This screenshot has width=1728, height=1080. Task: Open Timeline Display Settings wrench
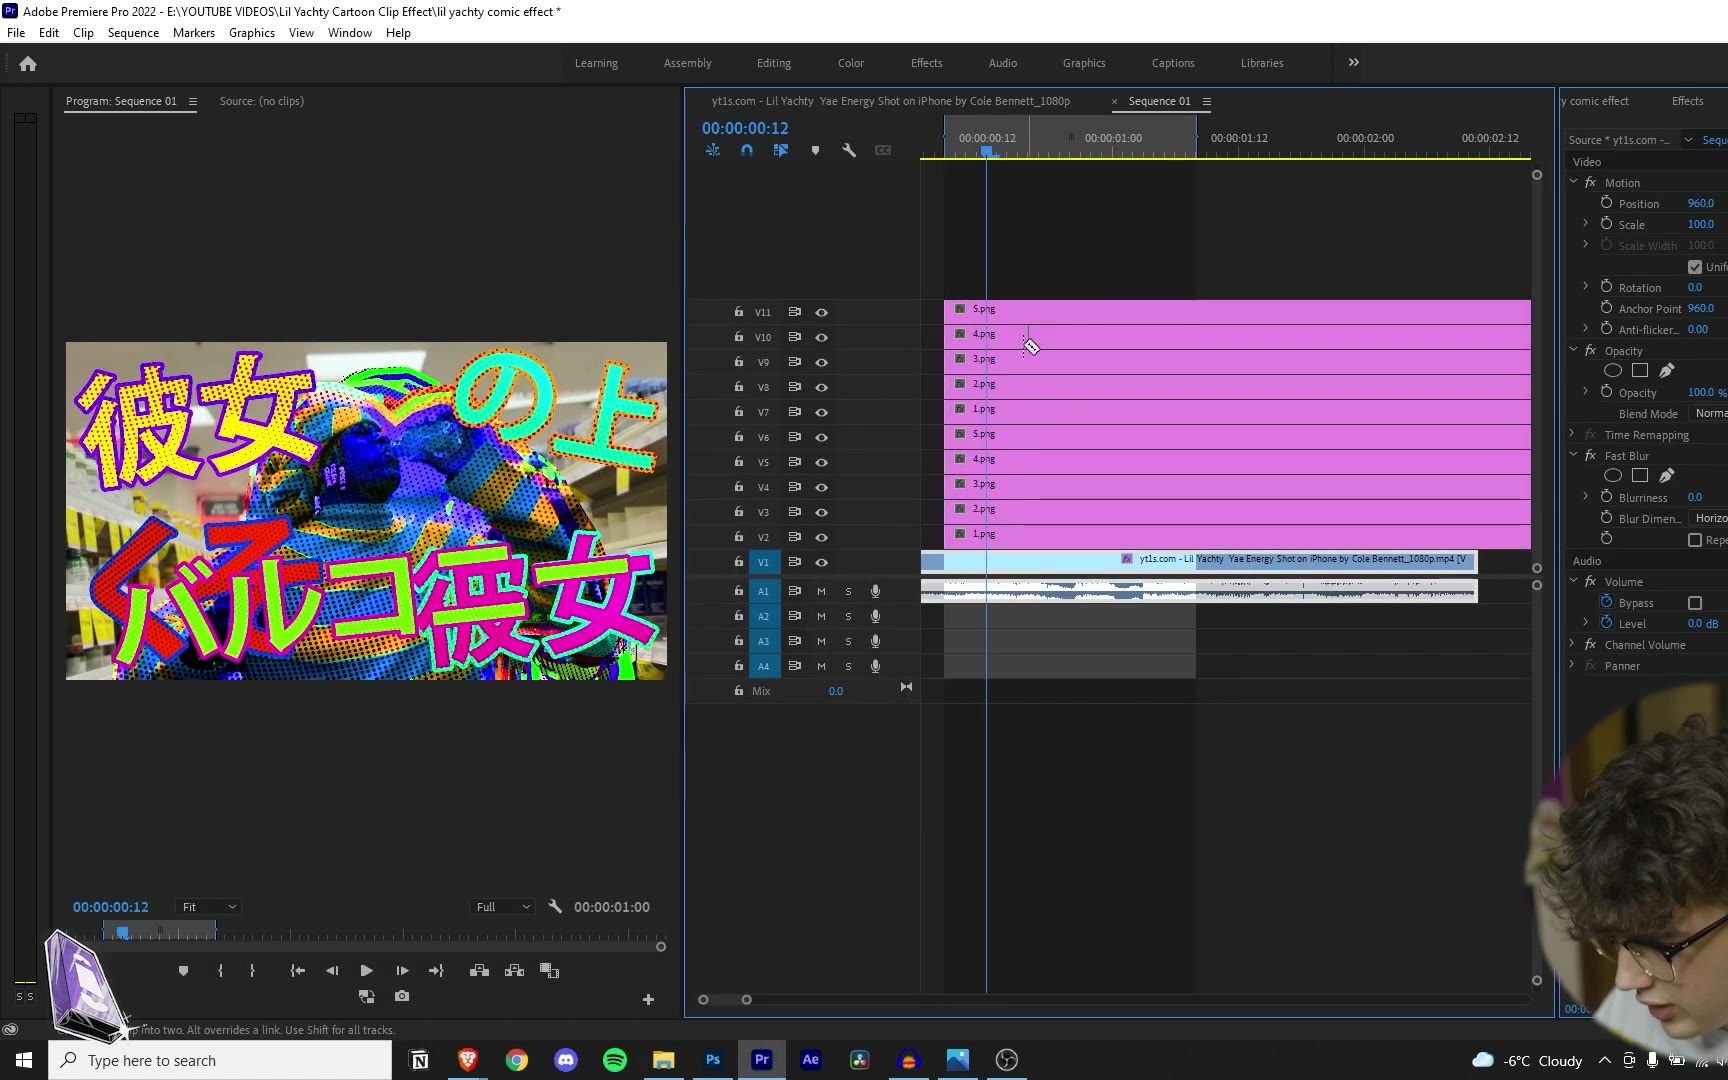pos(849,150)
